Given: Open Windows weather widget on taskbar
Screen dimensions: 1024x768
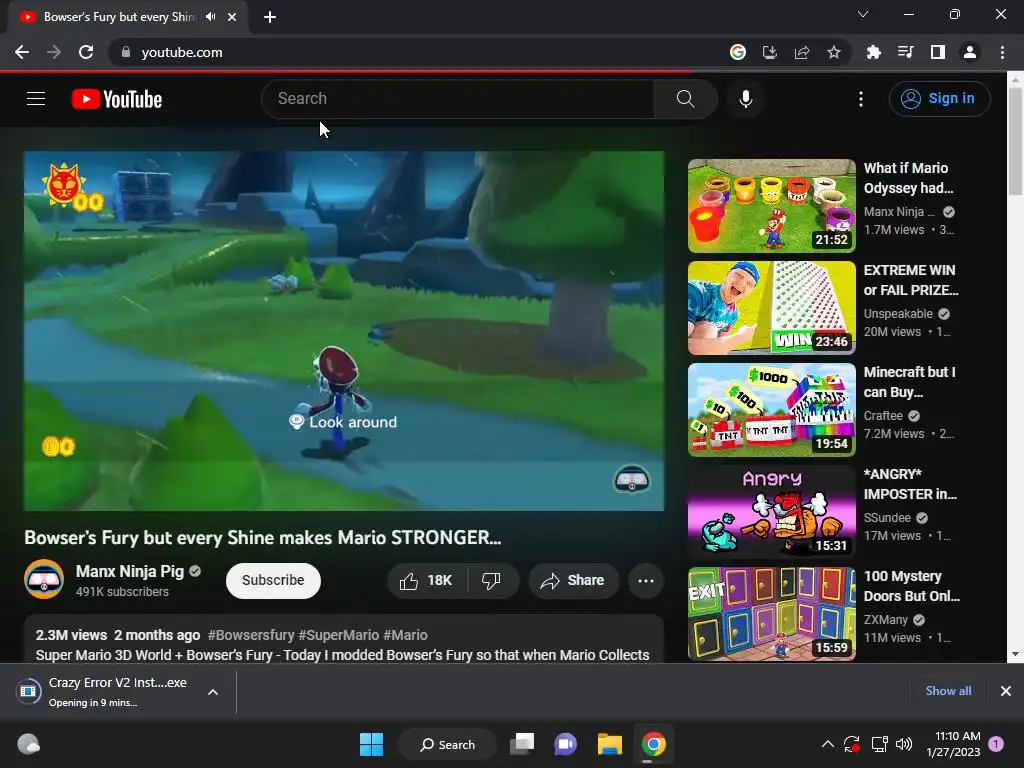Looking at the screenshot, I should pos(28,744).
